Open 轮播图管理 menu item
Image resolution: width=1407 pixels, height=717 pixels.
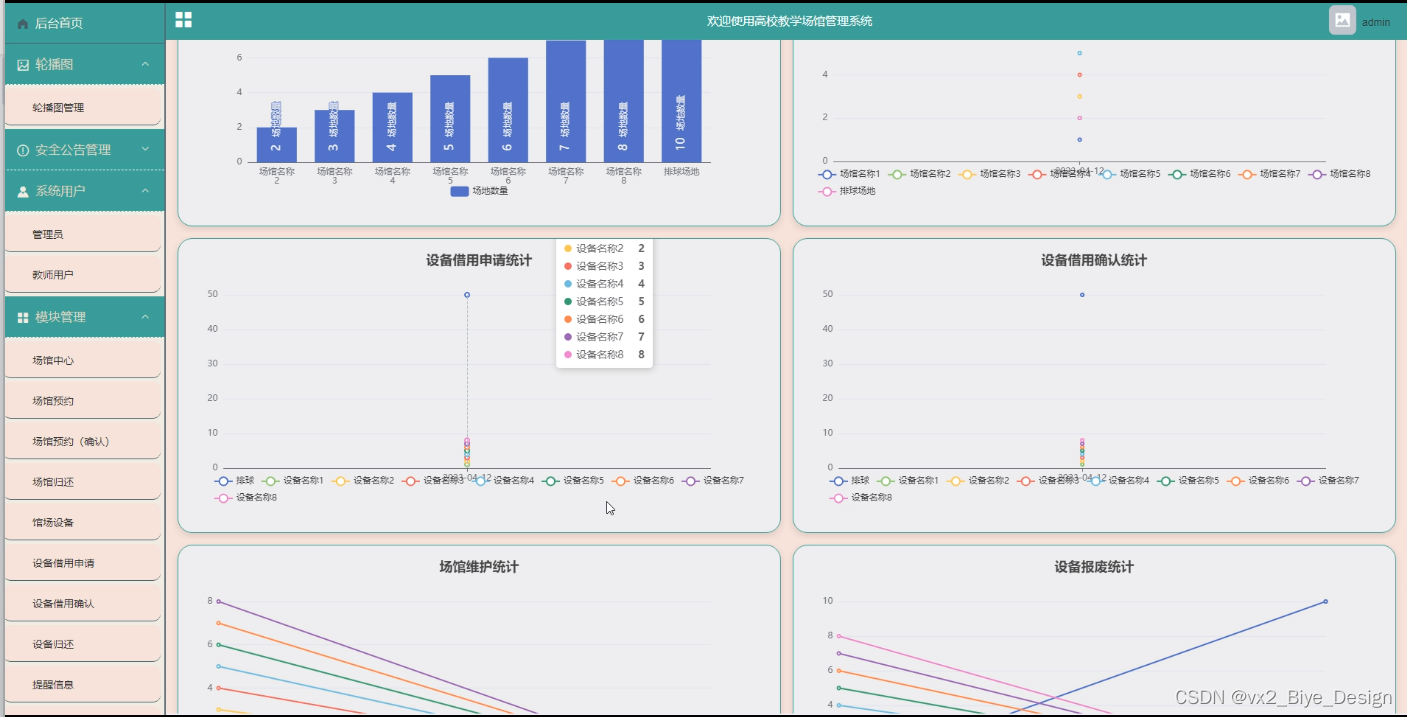tap(82, 107)
